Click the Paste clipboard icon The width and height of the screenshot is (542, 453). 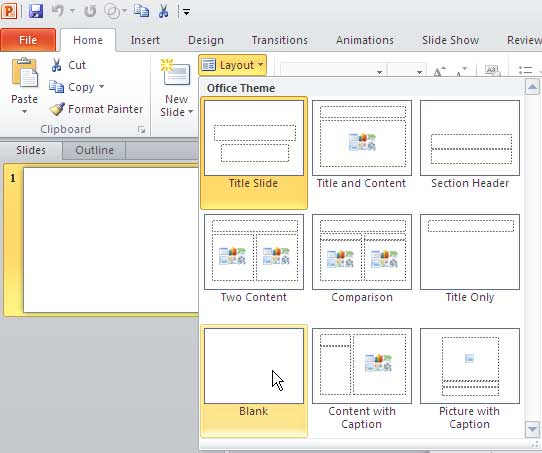[25, 73]
